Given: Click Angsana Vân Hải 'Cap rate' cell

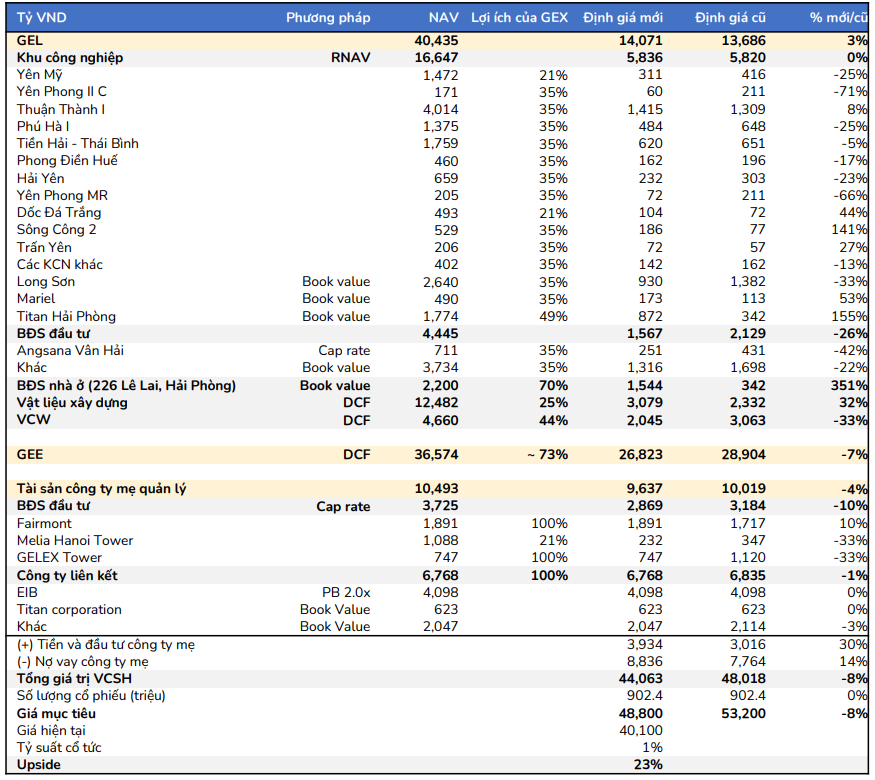Looking at the screenshot, I should 344,351.
